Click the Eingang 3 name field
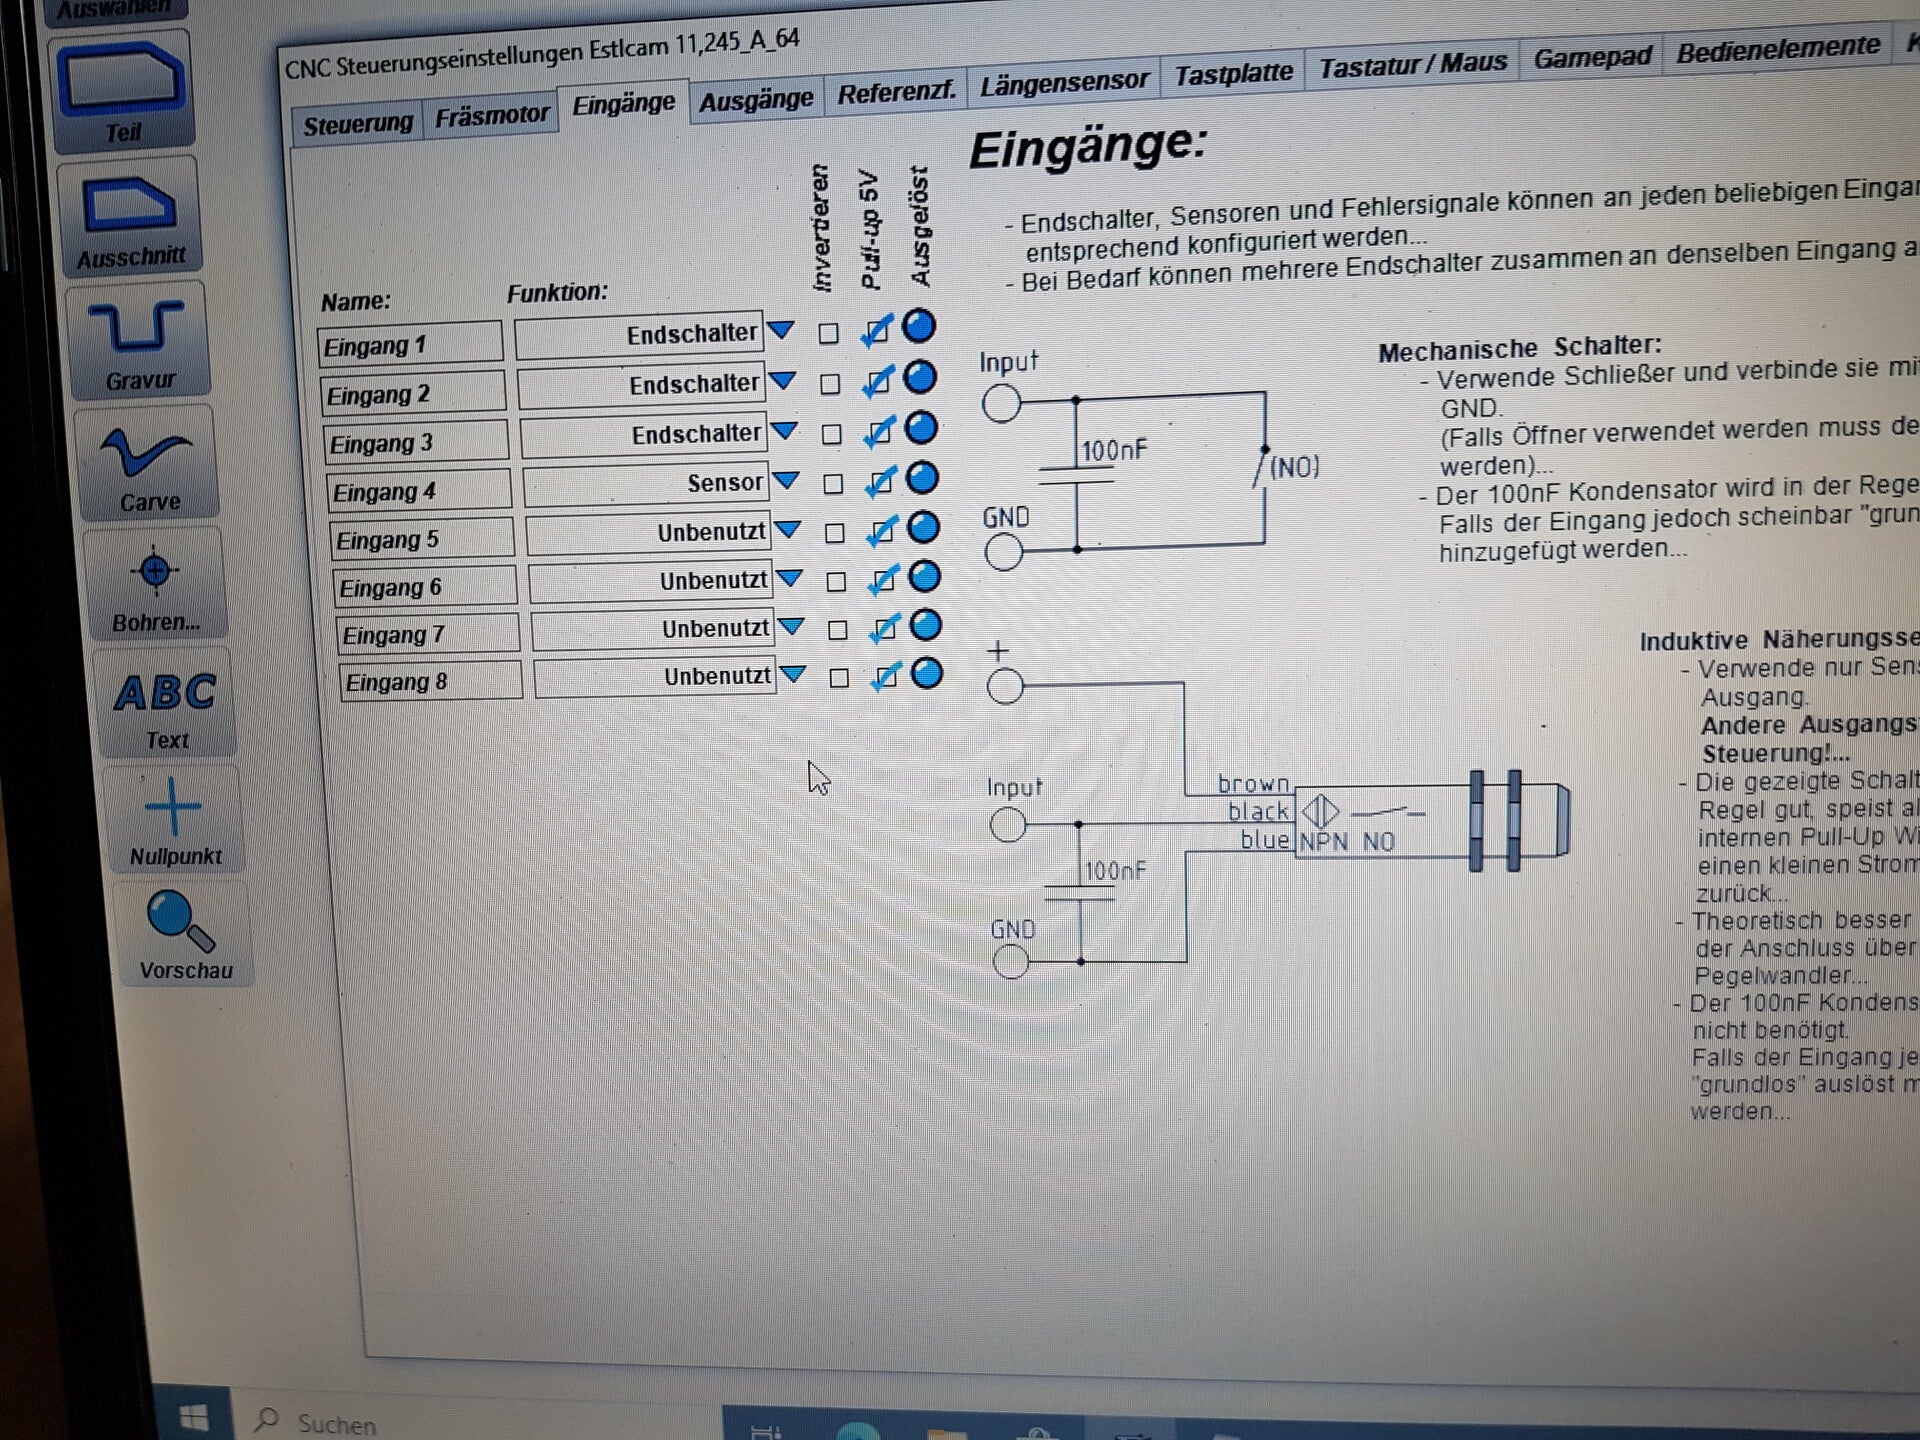1920x1440 pixels. click(x=415, y=443)
